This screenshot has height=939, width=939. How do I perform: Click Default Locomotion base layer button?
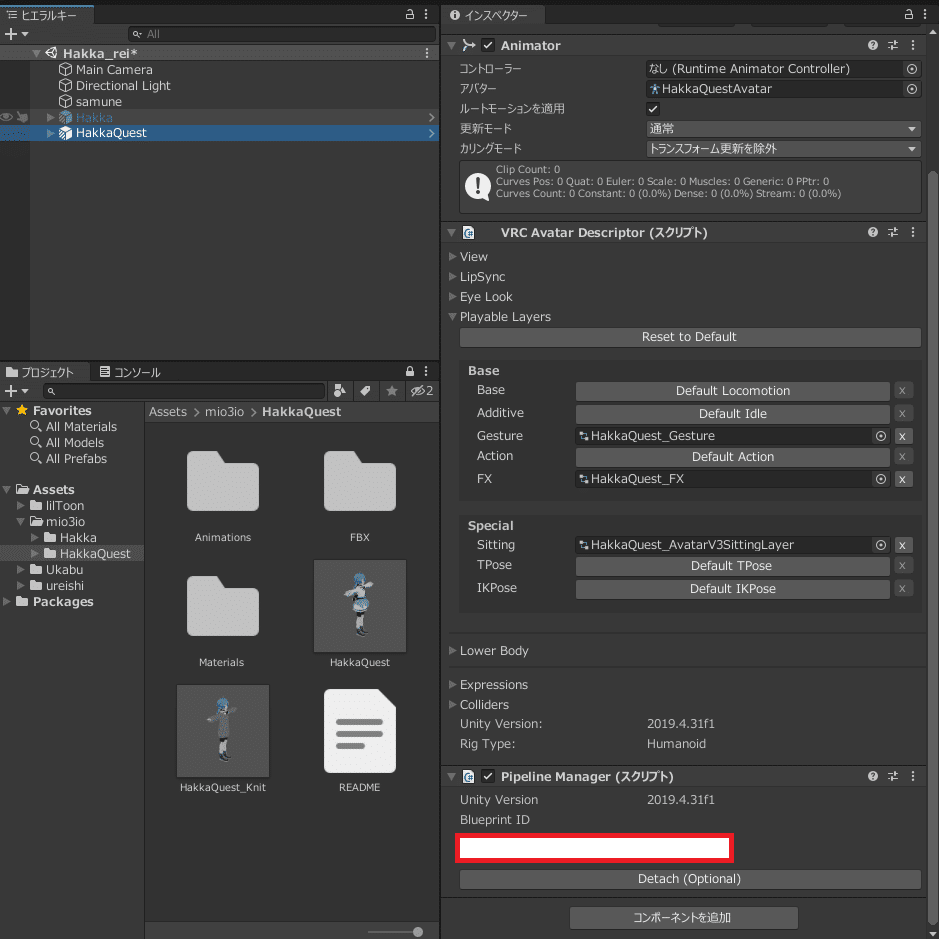732,391
